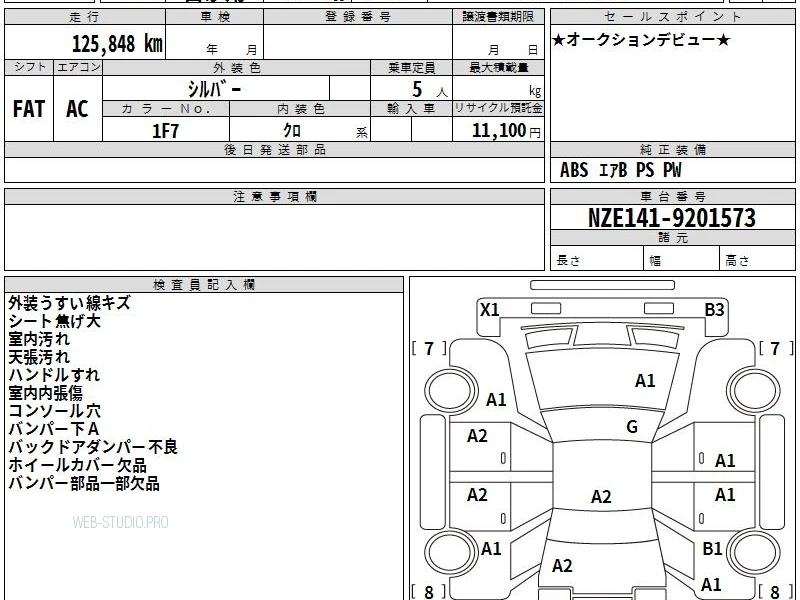Select the B1 damage mark on diagram
The height and width of the screenshot is (600, 800).
pyautogui.click(x=712, y=548)
